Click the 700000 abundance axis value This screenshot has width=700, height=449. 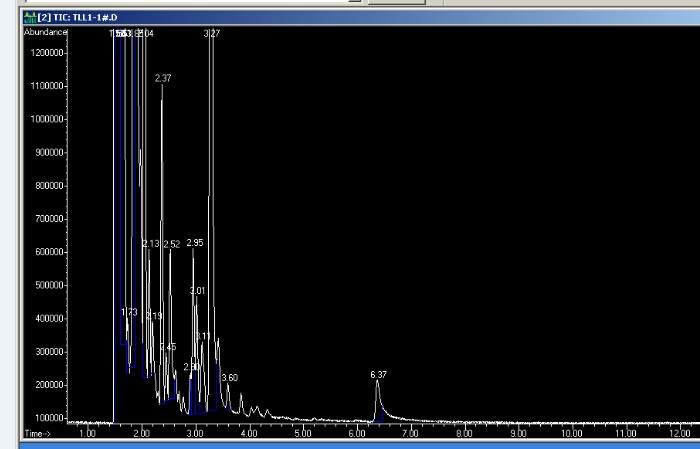(x=49, y=219)
